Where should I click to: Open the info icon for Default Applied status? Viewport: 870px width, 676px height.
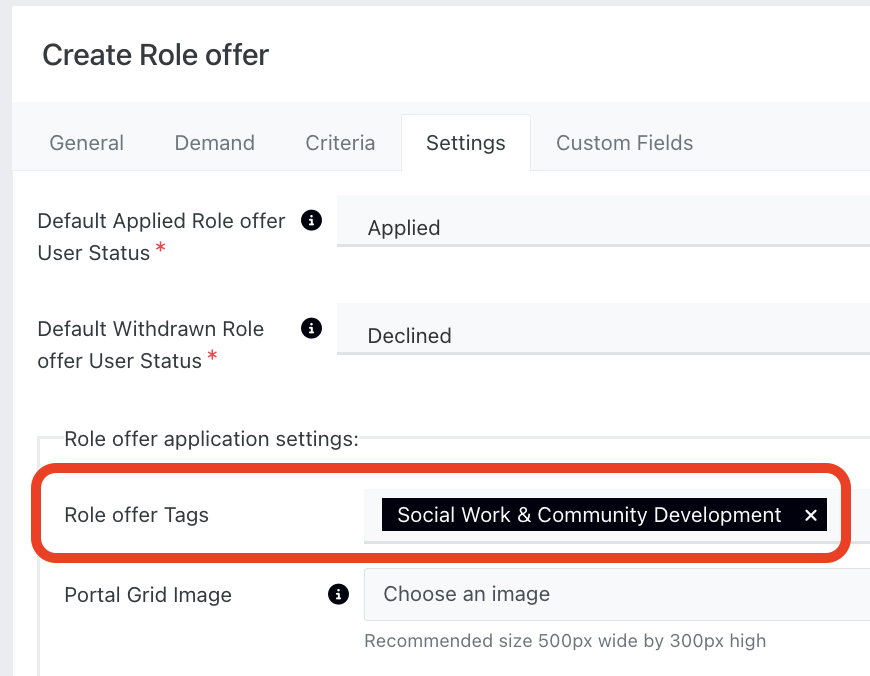click(x=312, y=220)
